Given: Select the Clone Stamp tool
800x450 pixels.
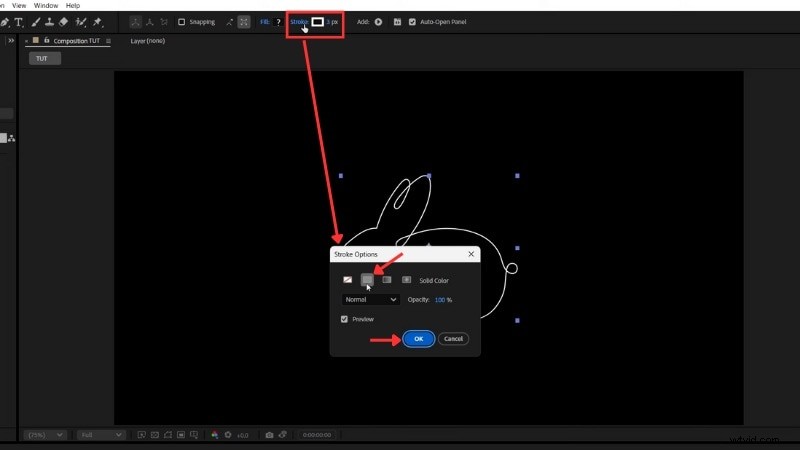Looking at the screenshot, I should (x=49, y=22).
